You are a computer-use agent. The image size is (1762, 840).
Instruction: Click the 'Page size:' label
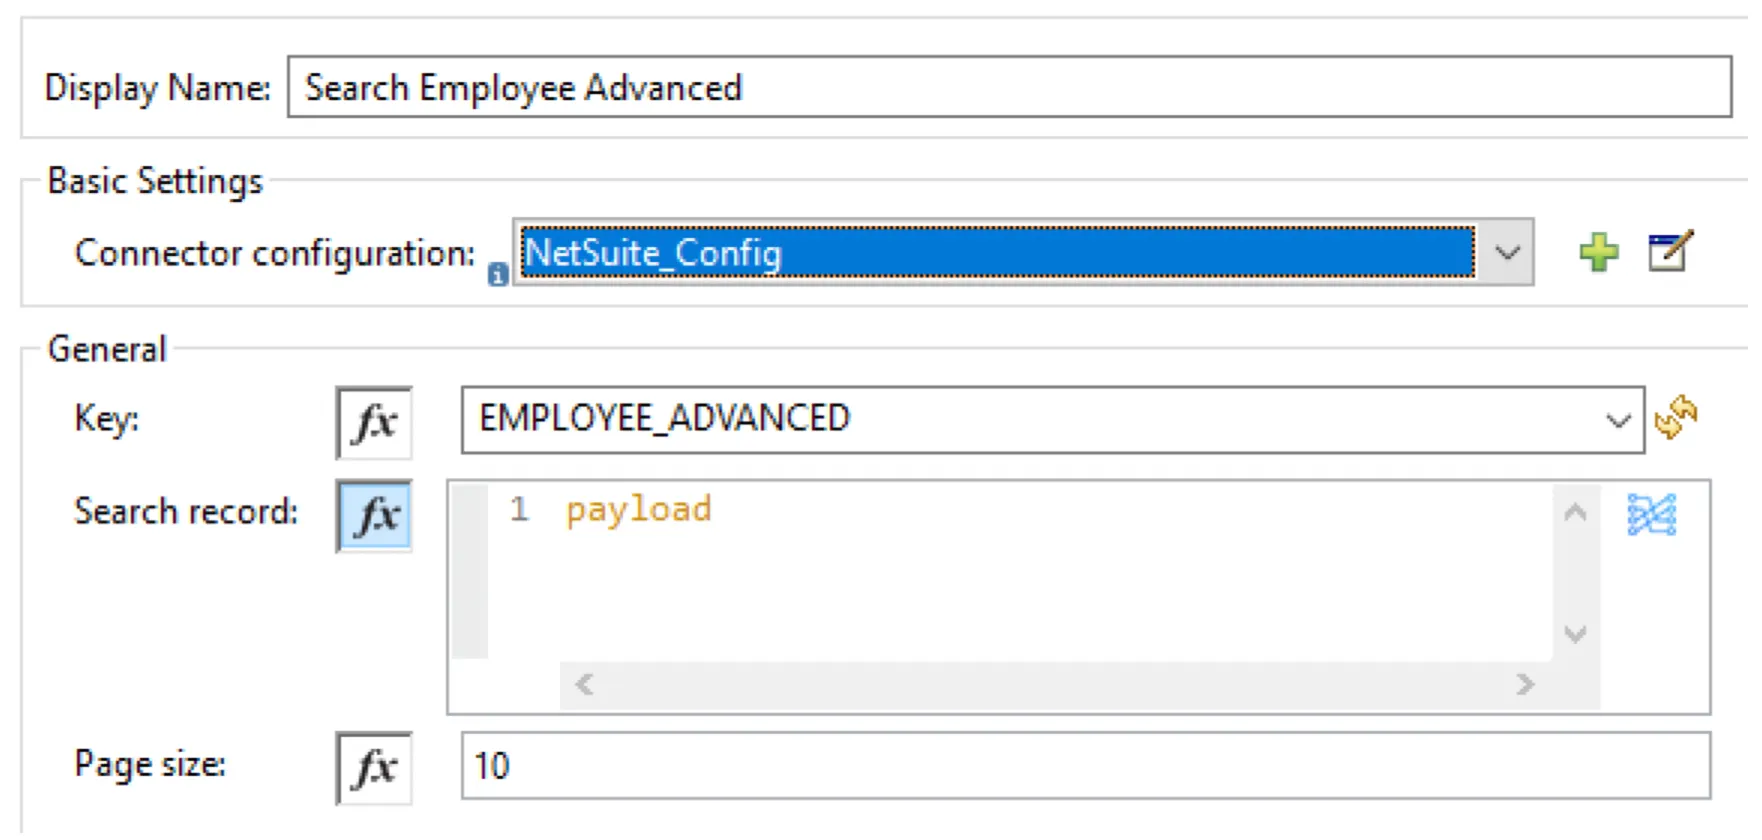(150, 765)
